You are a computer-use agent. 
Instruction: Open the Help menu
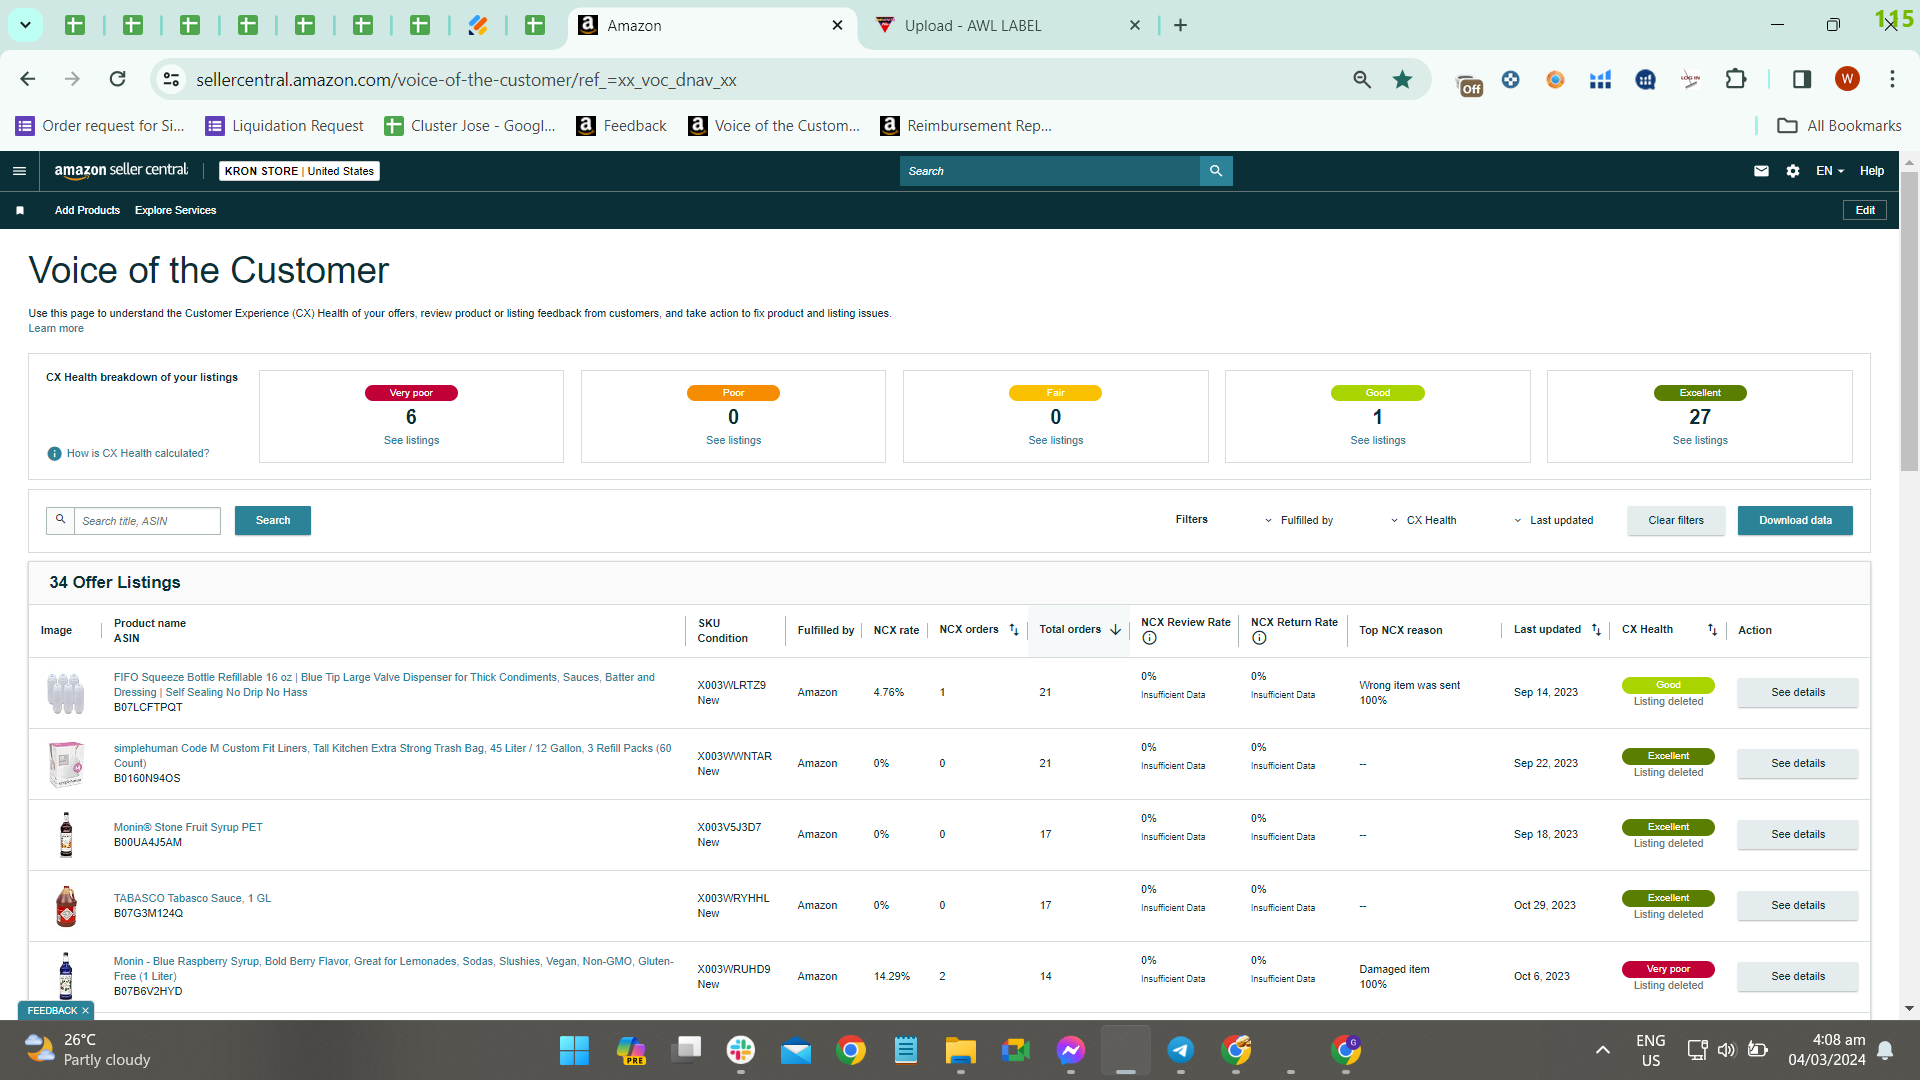click(1872, 171)
